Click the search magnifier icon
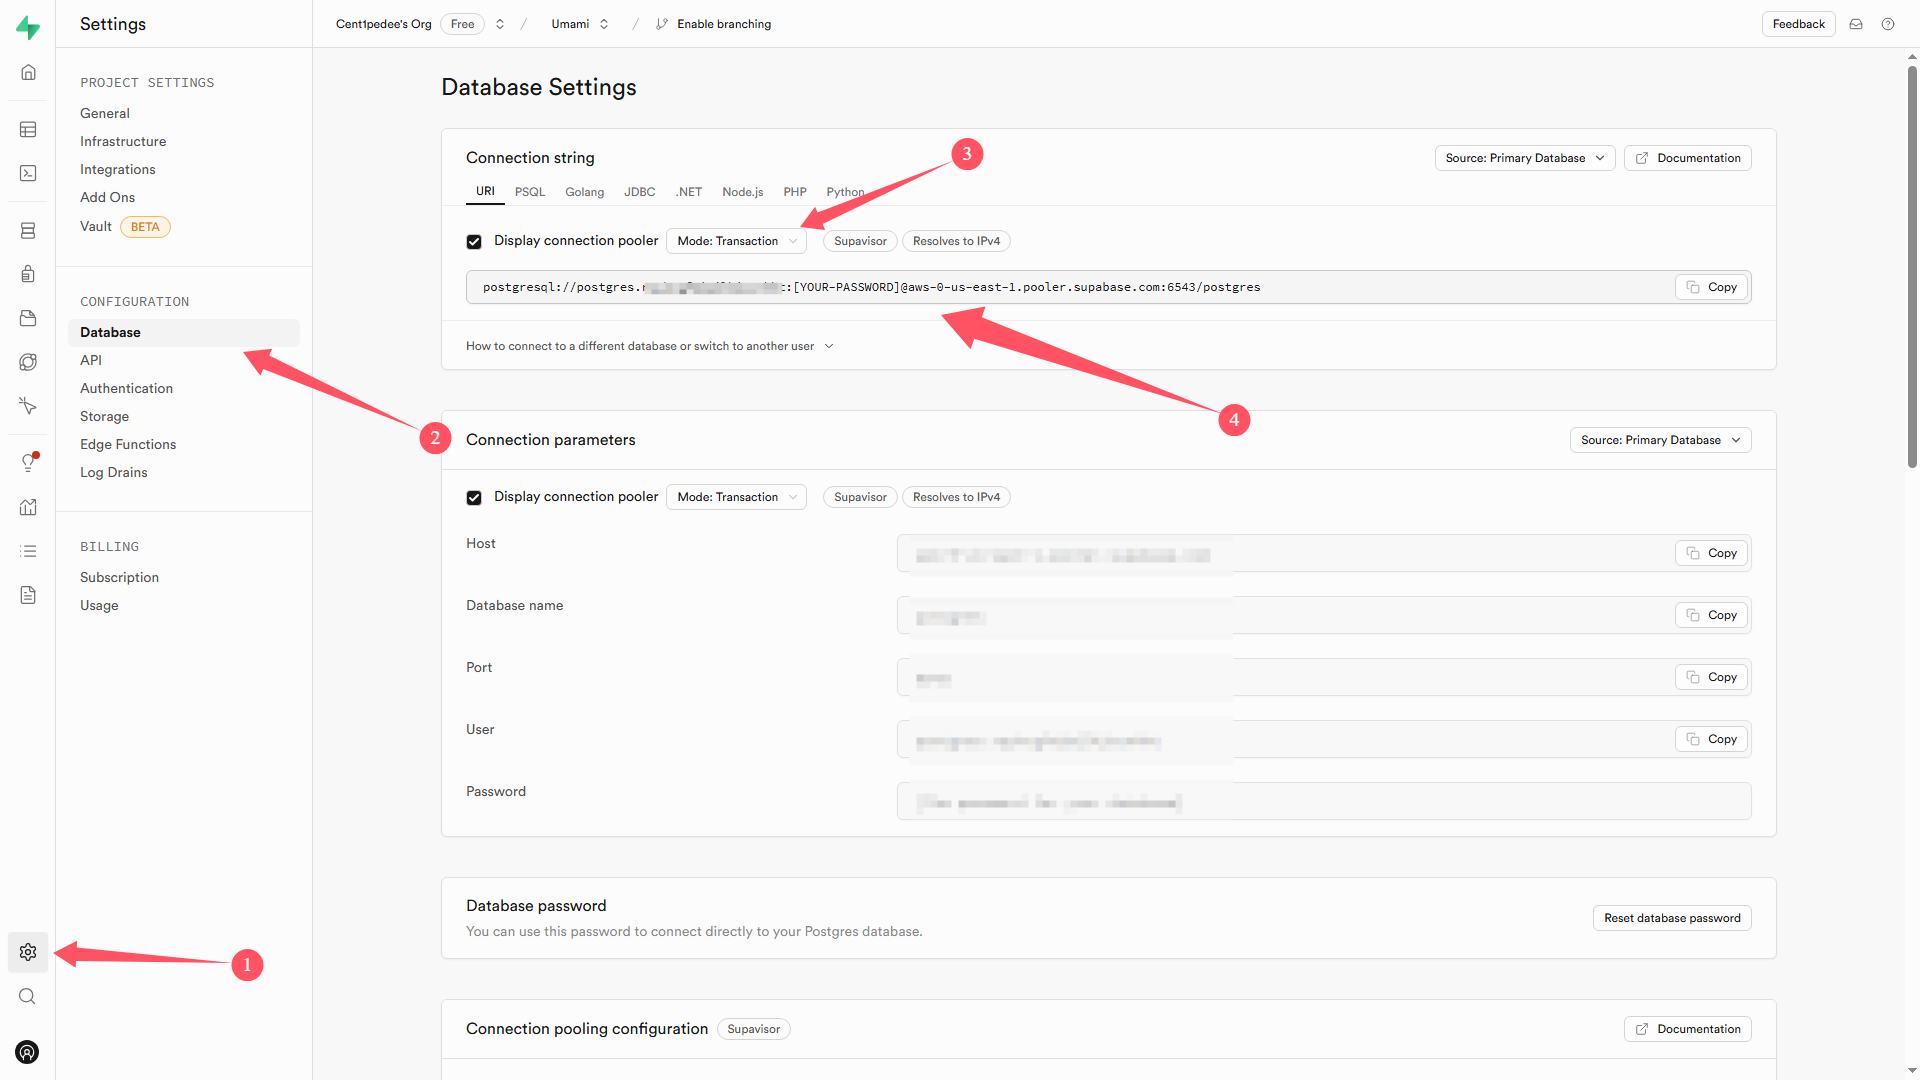This screenshot has height=1080, width=1920. (28, 996)
